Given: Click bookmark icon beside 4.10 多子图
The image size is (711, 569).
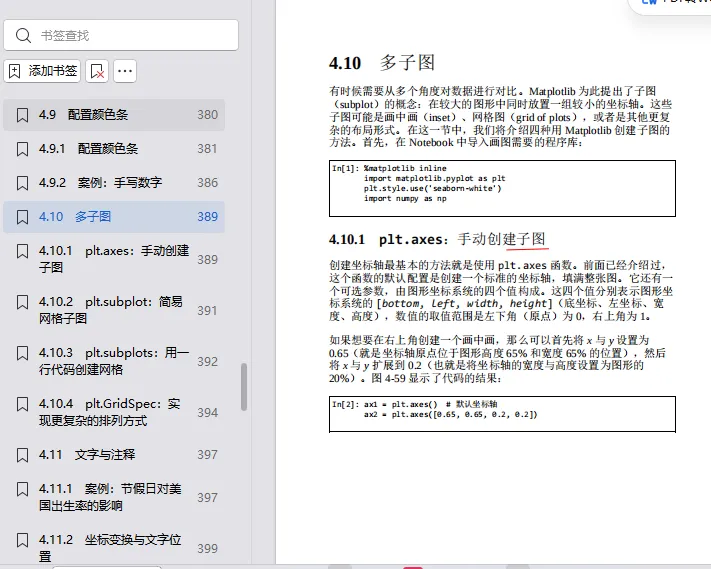Looking at the screenshot, I should (22, 217).
